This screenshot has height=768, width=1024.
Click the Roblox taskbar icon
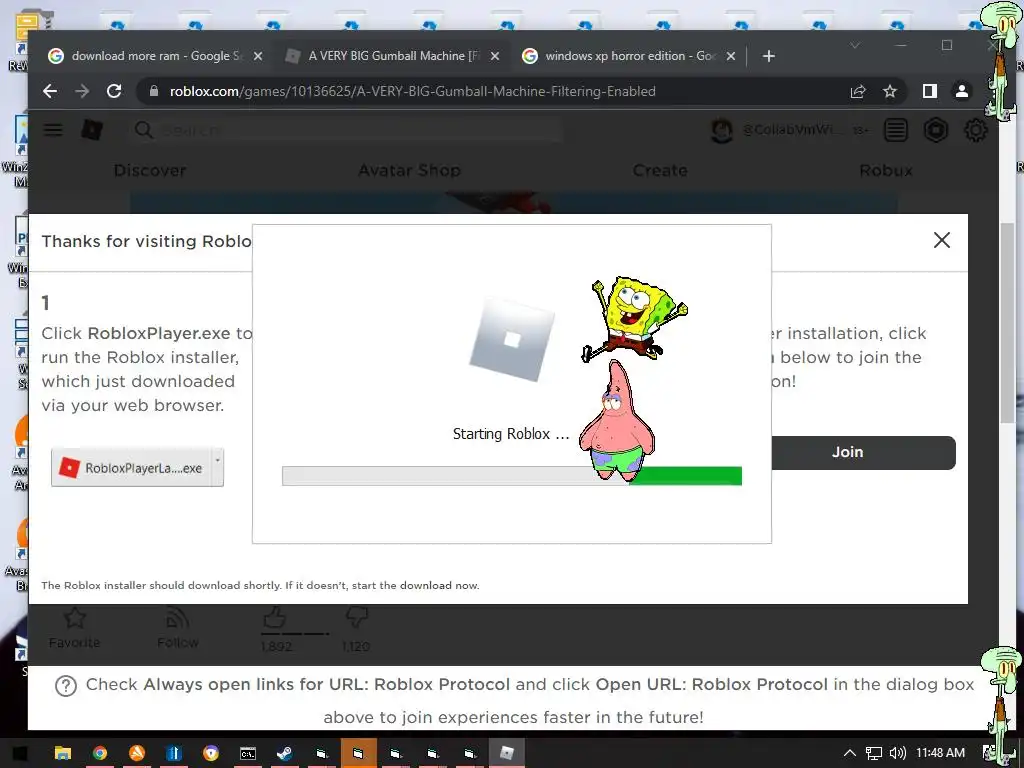click(507, 753)
